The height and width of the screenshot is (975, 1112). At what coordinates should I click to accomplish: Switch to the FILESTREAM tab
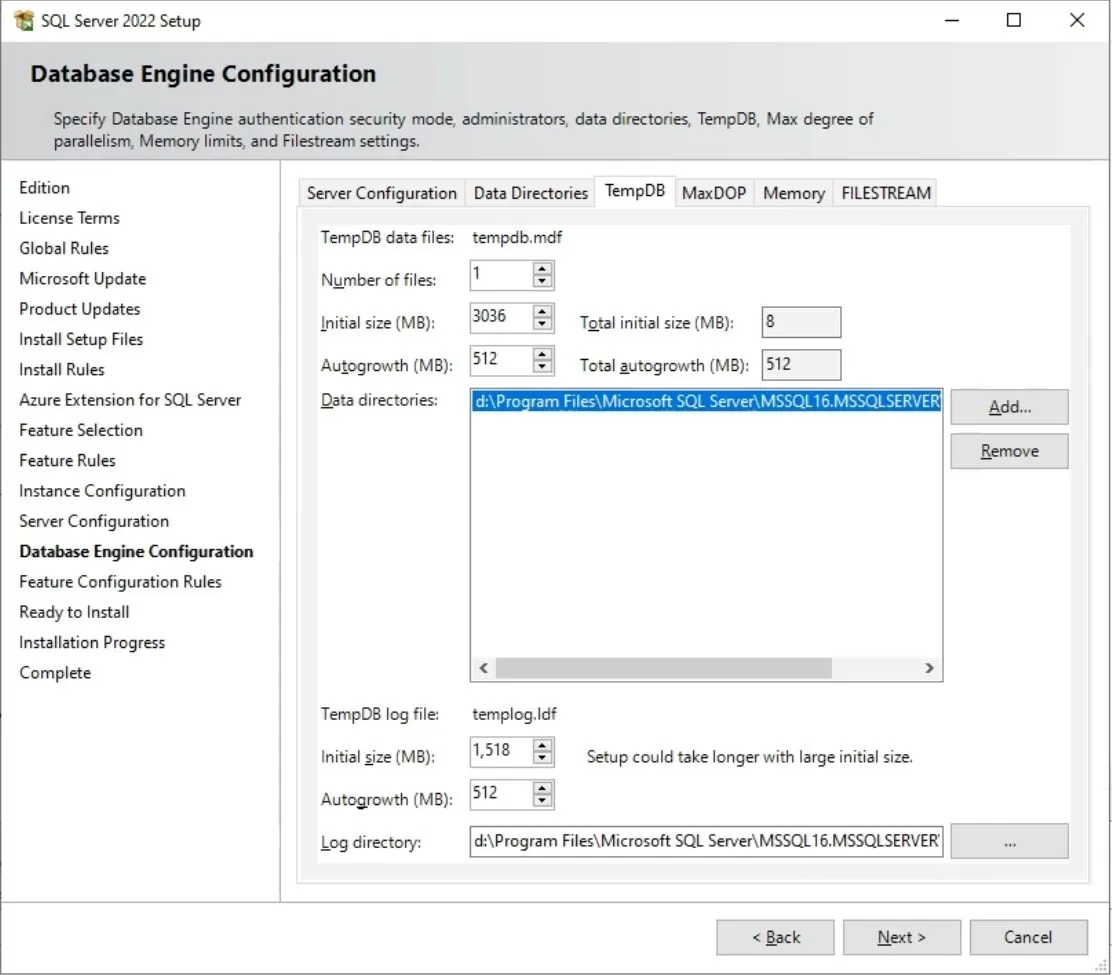point(886,193)
